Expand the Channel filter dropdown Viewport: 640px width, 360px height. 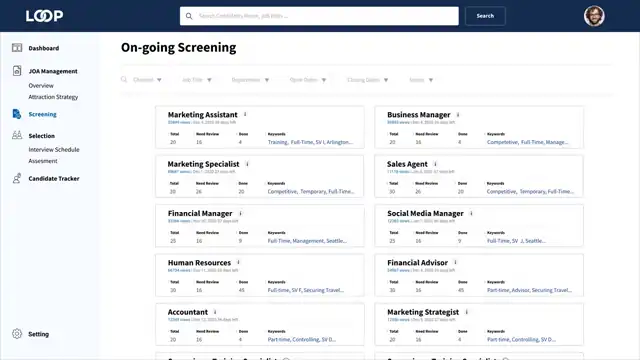pos(147,80)
